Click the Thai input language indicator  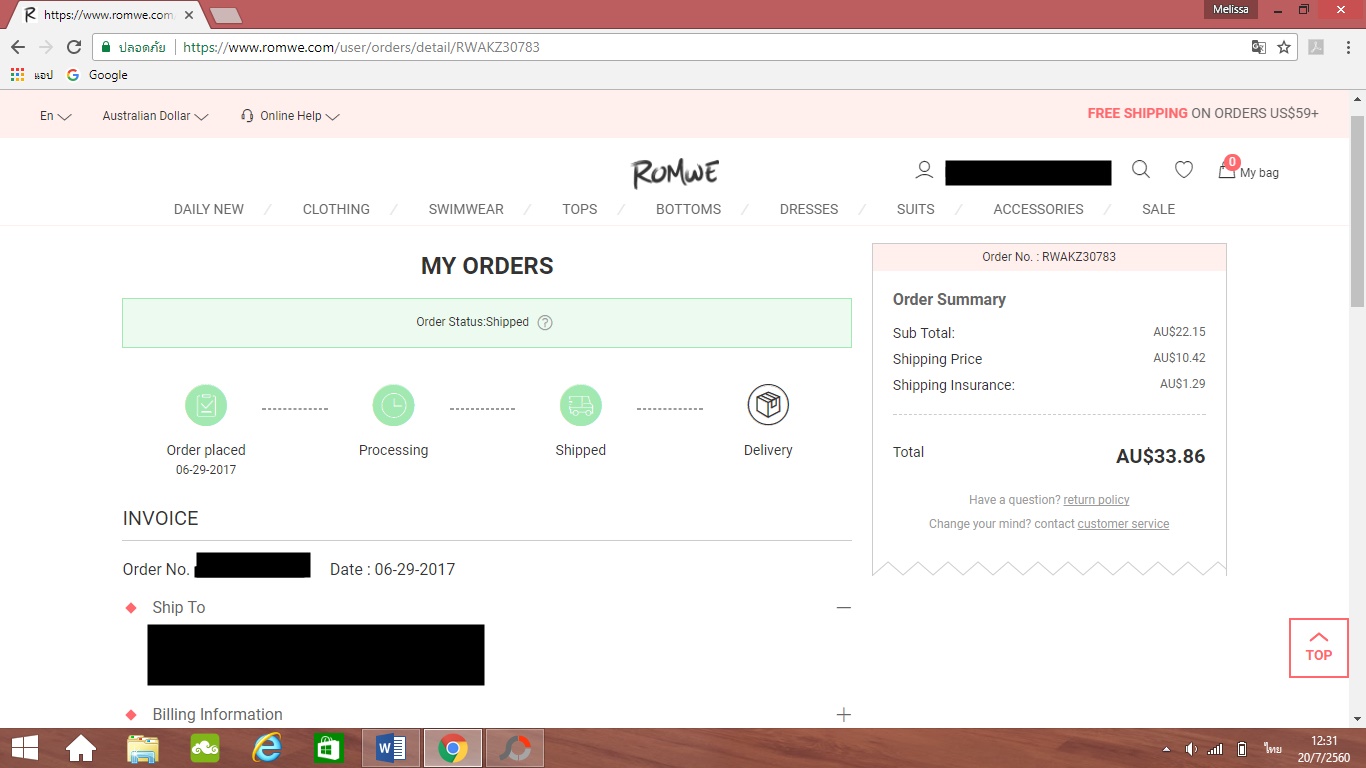(x=1272, y=749)
